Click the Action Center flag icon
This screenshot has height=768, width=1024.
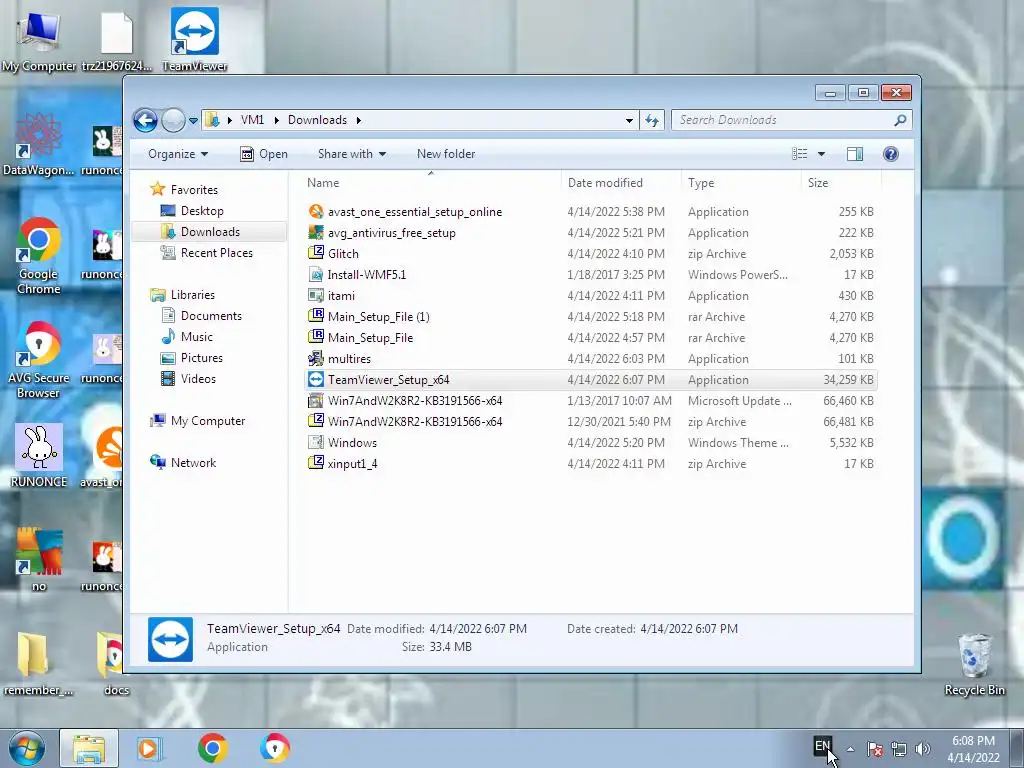[x=875, y=749]
